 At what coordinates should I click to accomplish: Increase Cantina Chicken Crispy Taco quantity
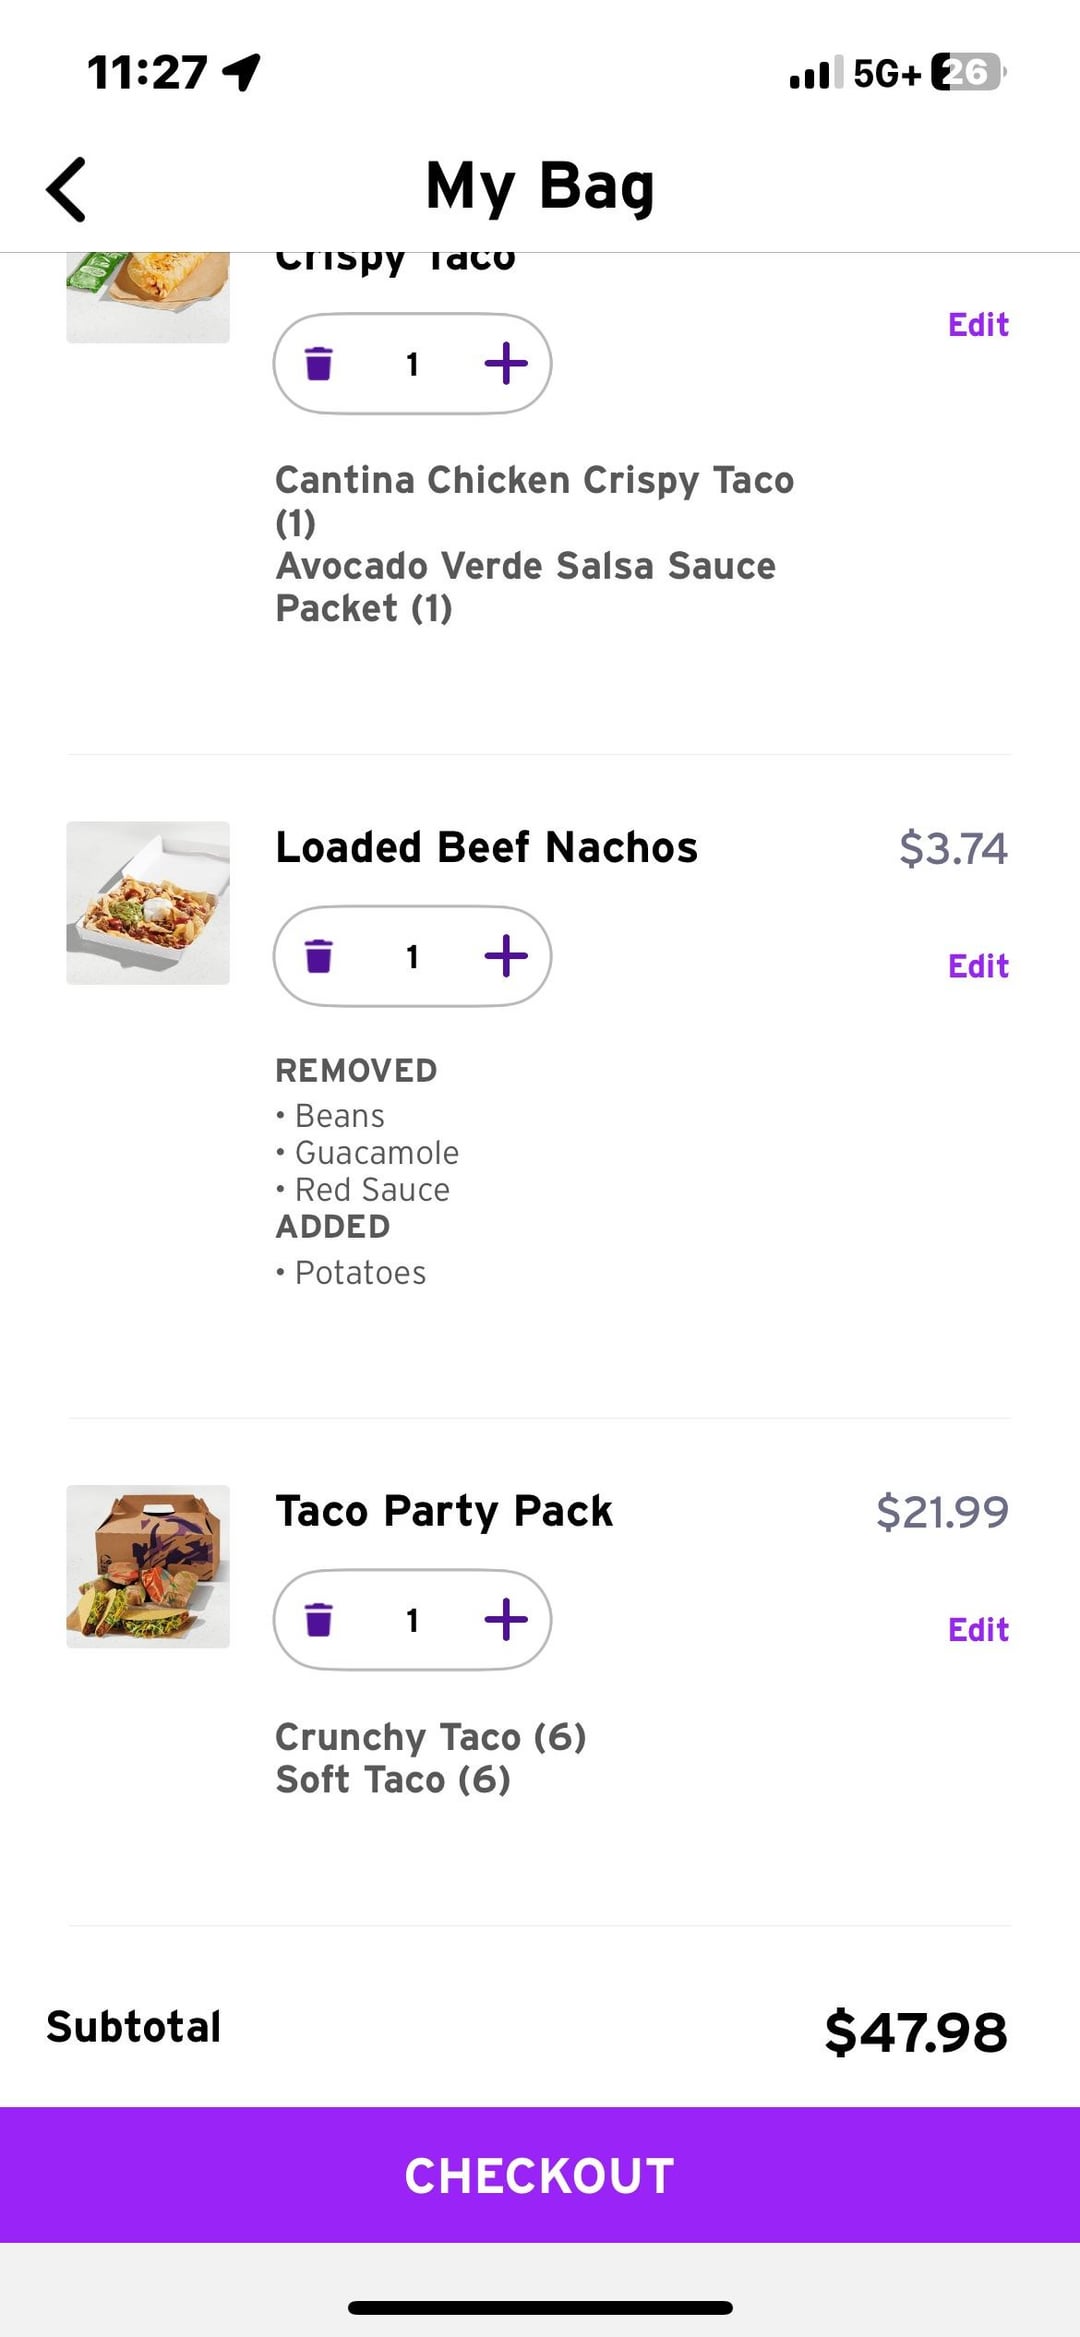[506, 364]
